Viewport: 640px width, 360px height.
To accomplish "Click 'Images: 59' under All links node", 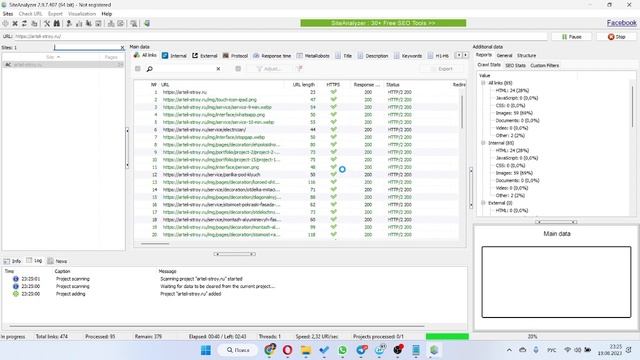I will click(514, 113).
